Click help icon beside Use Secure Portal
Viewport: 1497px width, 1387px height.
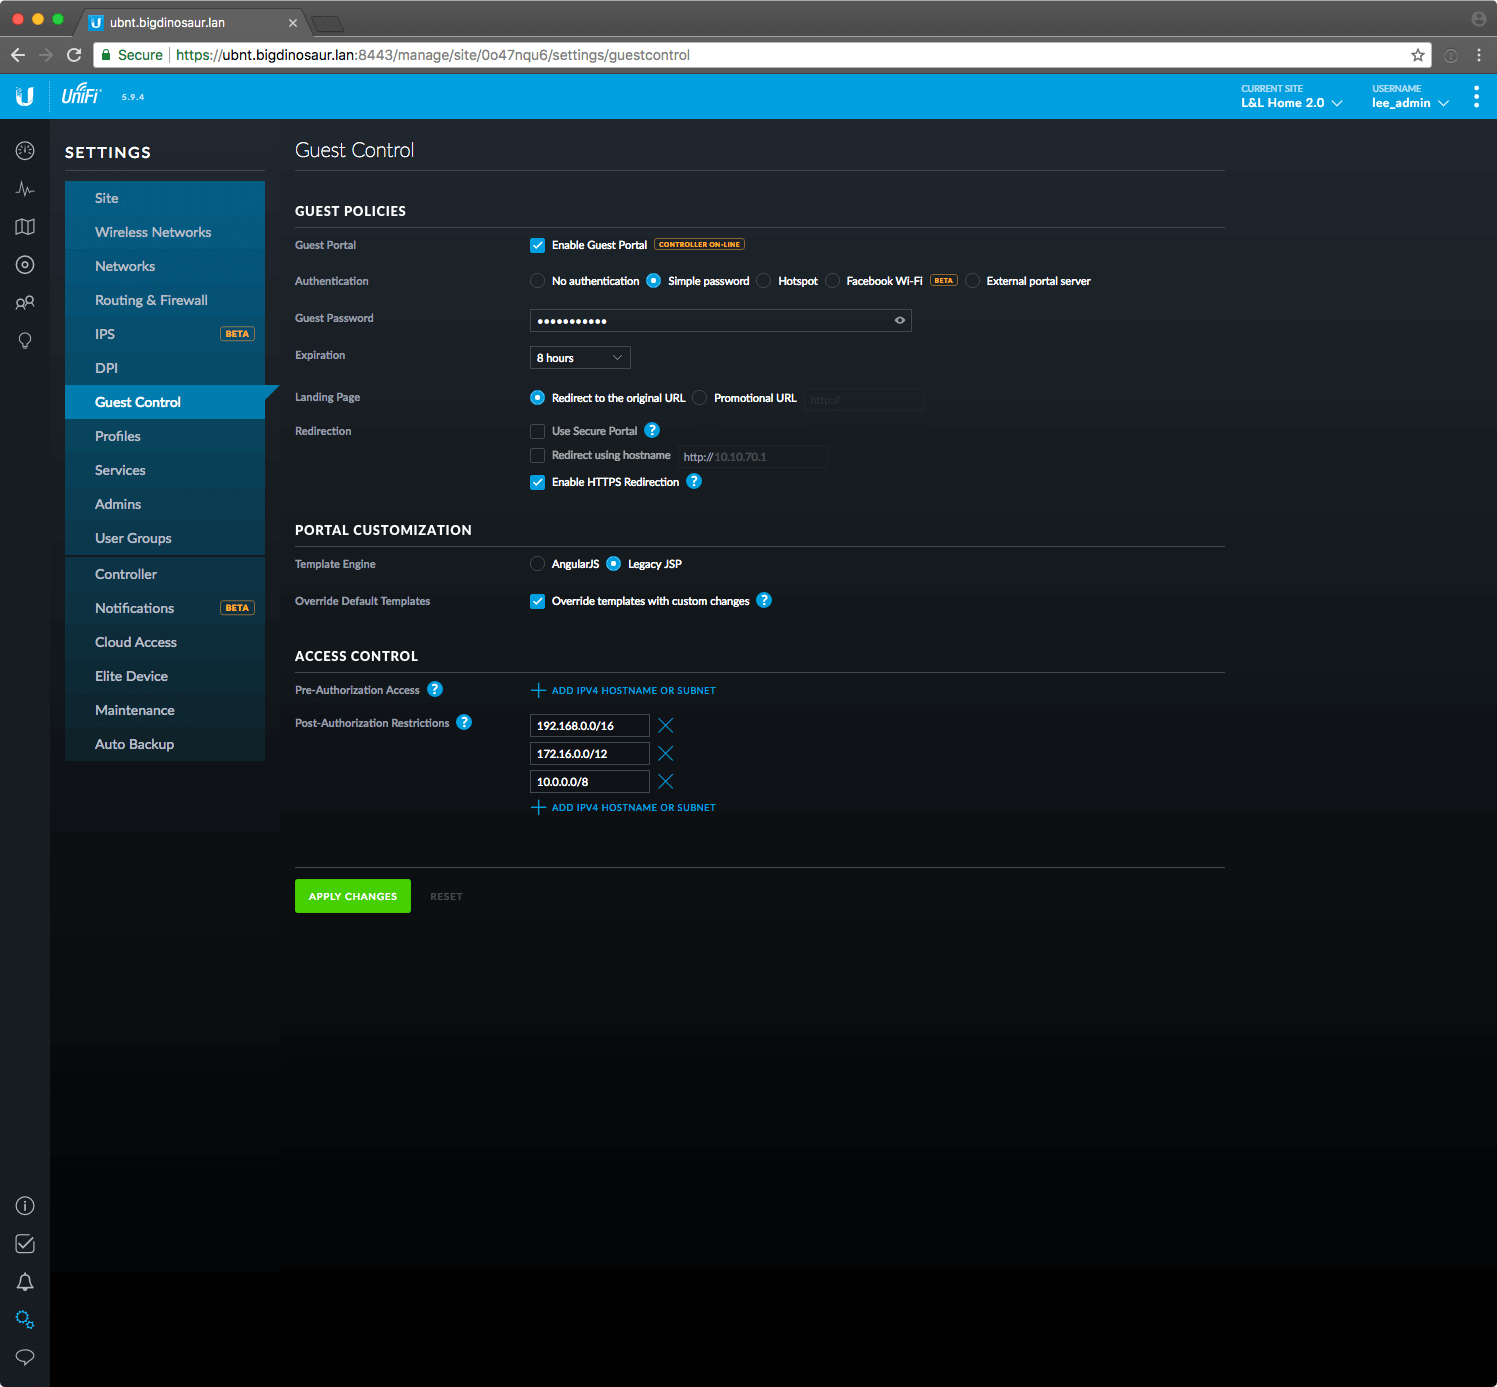pyautogui.click(x=652, y=430)
